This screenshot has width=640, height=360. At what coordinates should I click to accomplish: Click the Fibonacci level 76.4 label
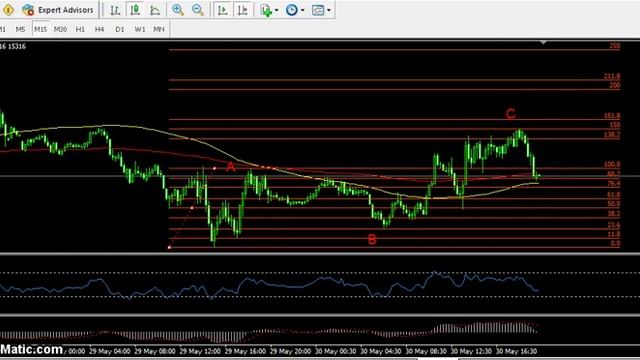point(614,184)
